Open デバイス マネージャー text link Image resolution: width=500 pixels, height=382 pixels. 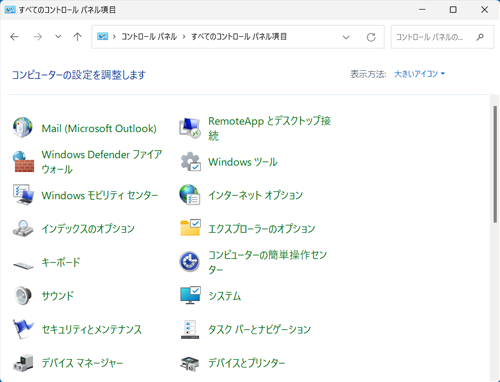coord(82,363)
